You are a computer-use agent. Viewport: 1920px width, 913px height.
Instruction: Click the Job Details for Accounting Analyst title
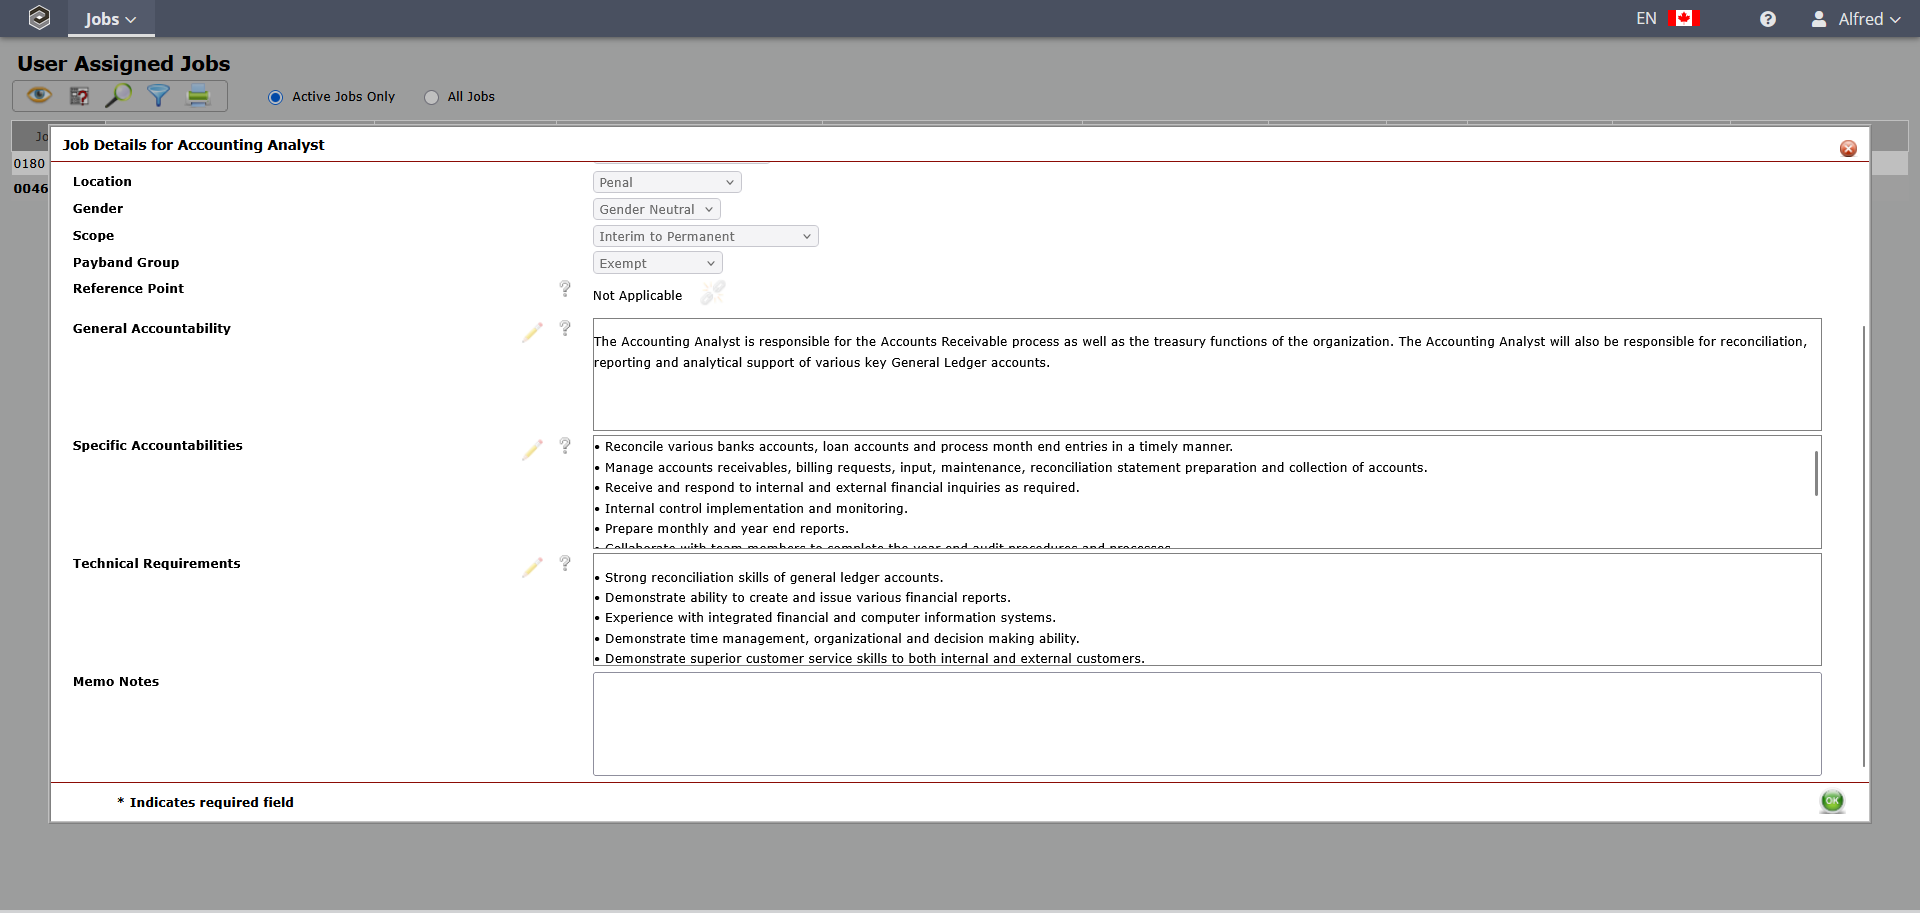[194, 144]
